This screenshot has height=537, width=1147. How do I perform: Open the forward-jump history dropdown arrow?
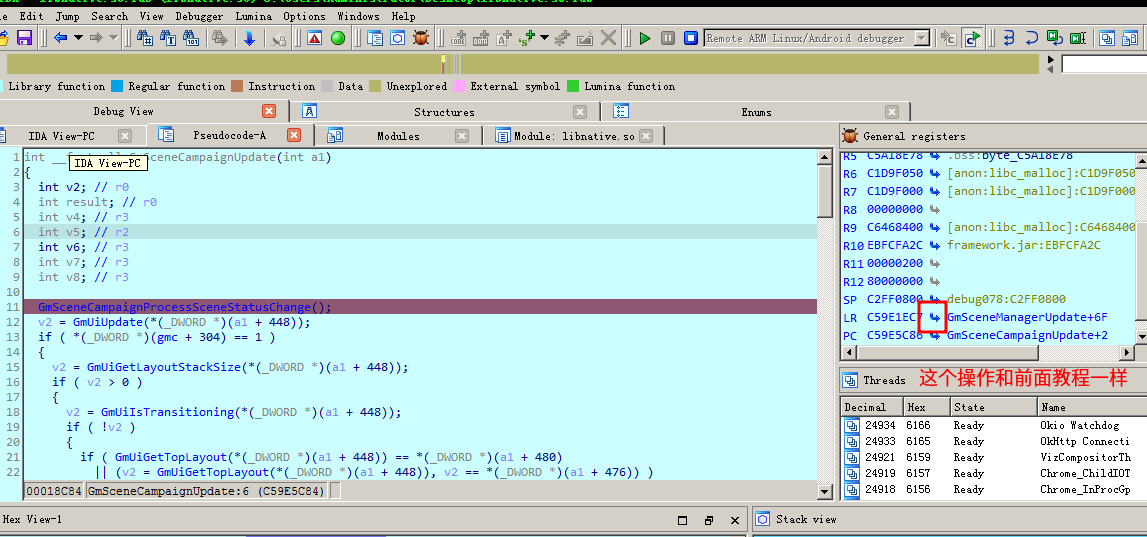[113, 38]
